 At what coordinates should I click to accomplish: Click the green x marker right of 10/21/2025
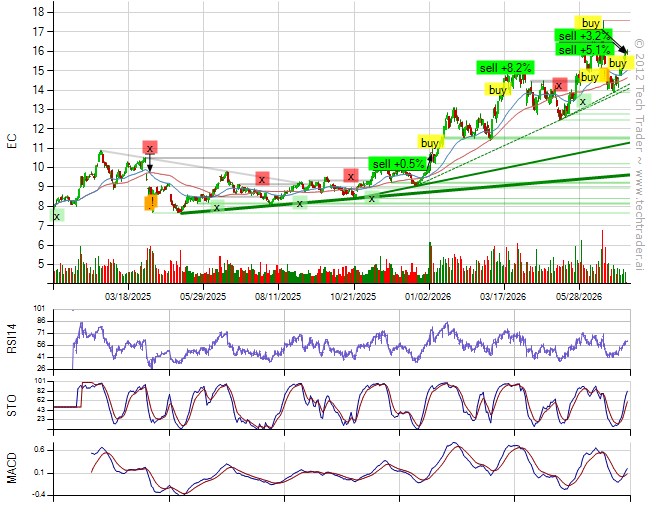coord(372,198)
